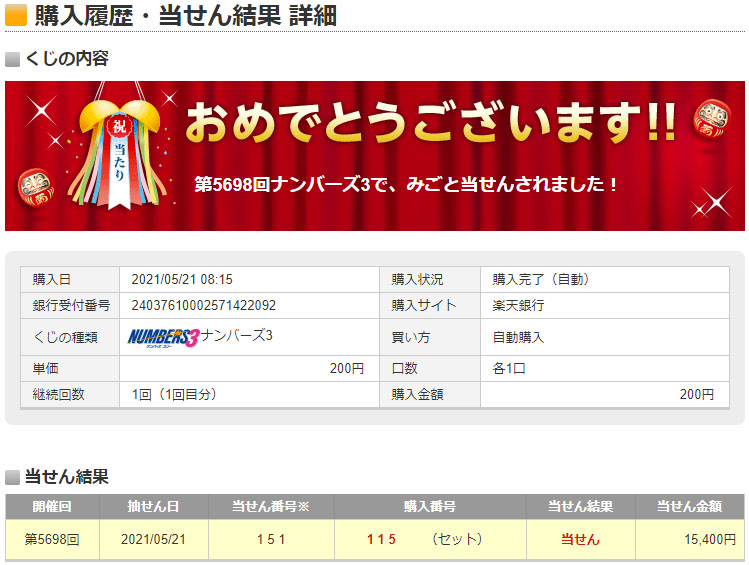Click the 購入サイト row label
Screen dimensions: 749x565
point(424,306)
